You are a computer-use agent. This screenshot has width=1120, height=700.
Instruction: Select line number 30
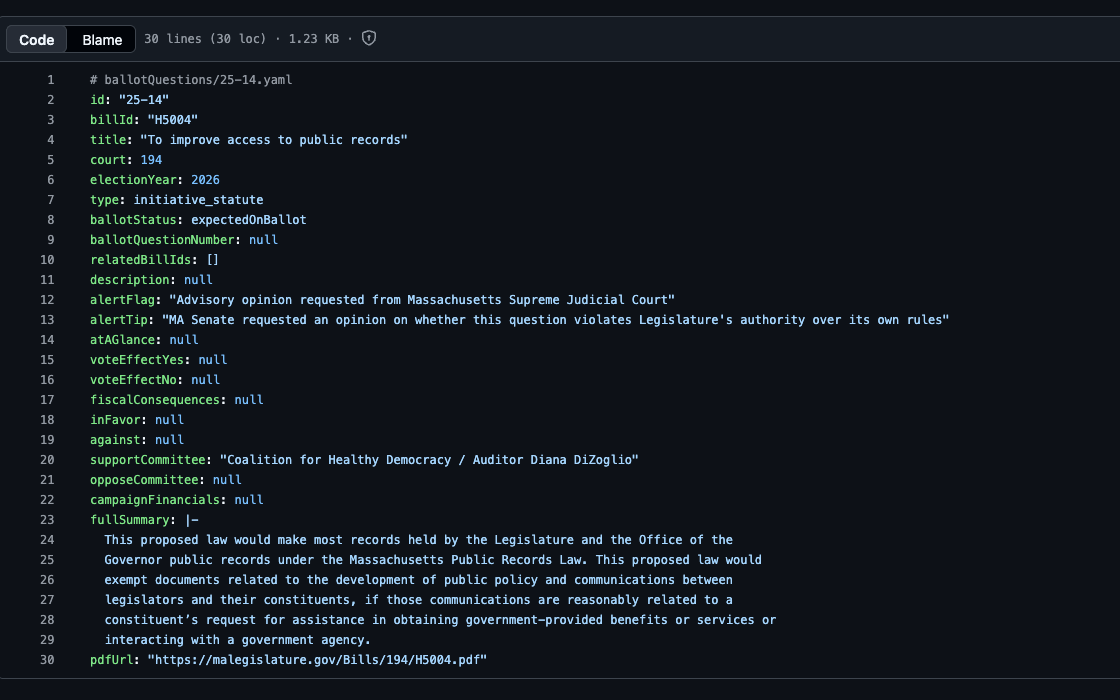[x=47, y=660]
